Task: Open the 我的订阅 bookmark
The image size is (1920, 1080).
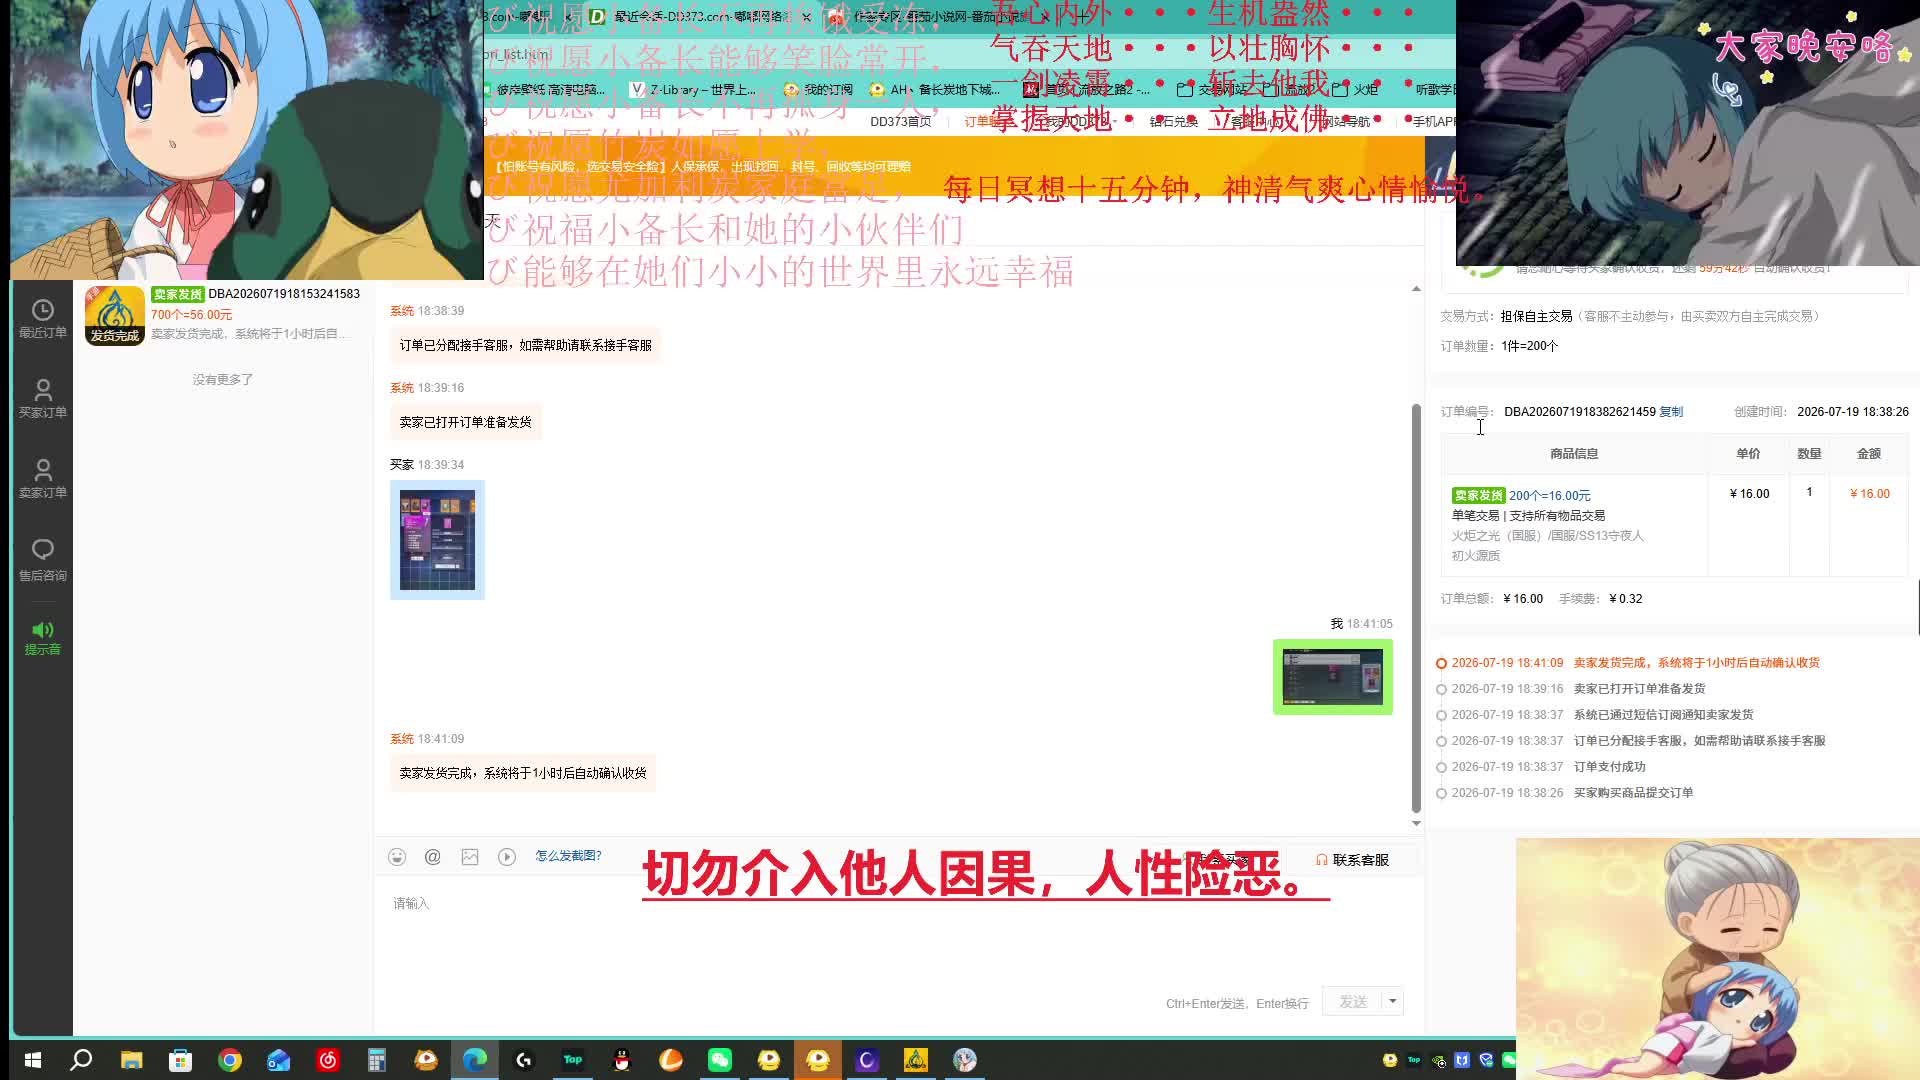Action: point(818,90)
